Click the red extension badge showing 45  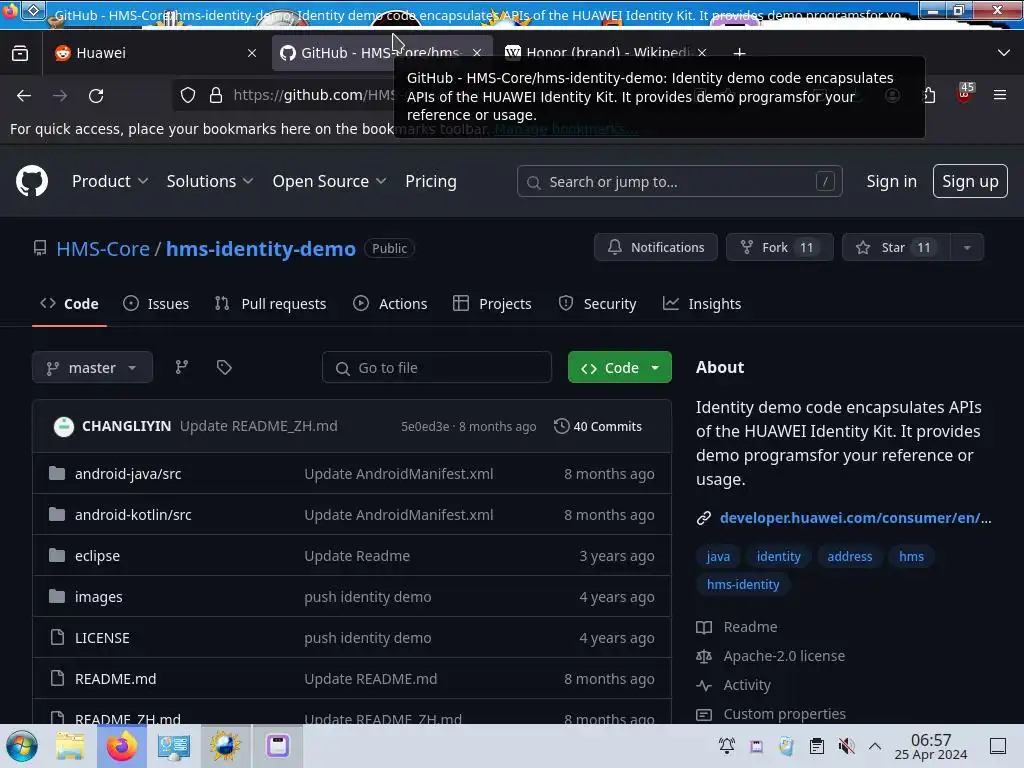[964, 93]
